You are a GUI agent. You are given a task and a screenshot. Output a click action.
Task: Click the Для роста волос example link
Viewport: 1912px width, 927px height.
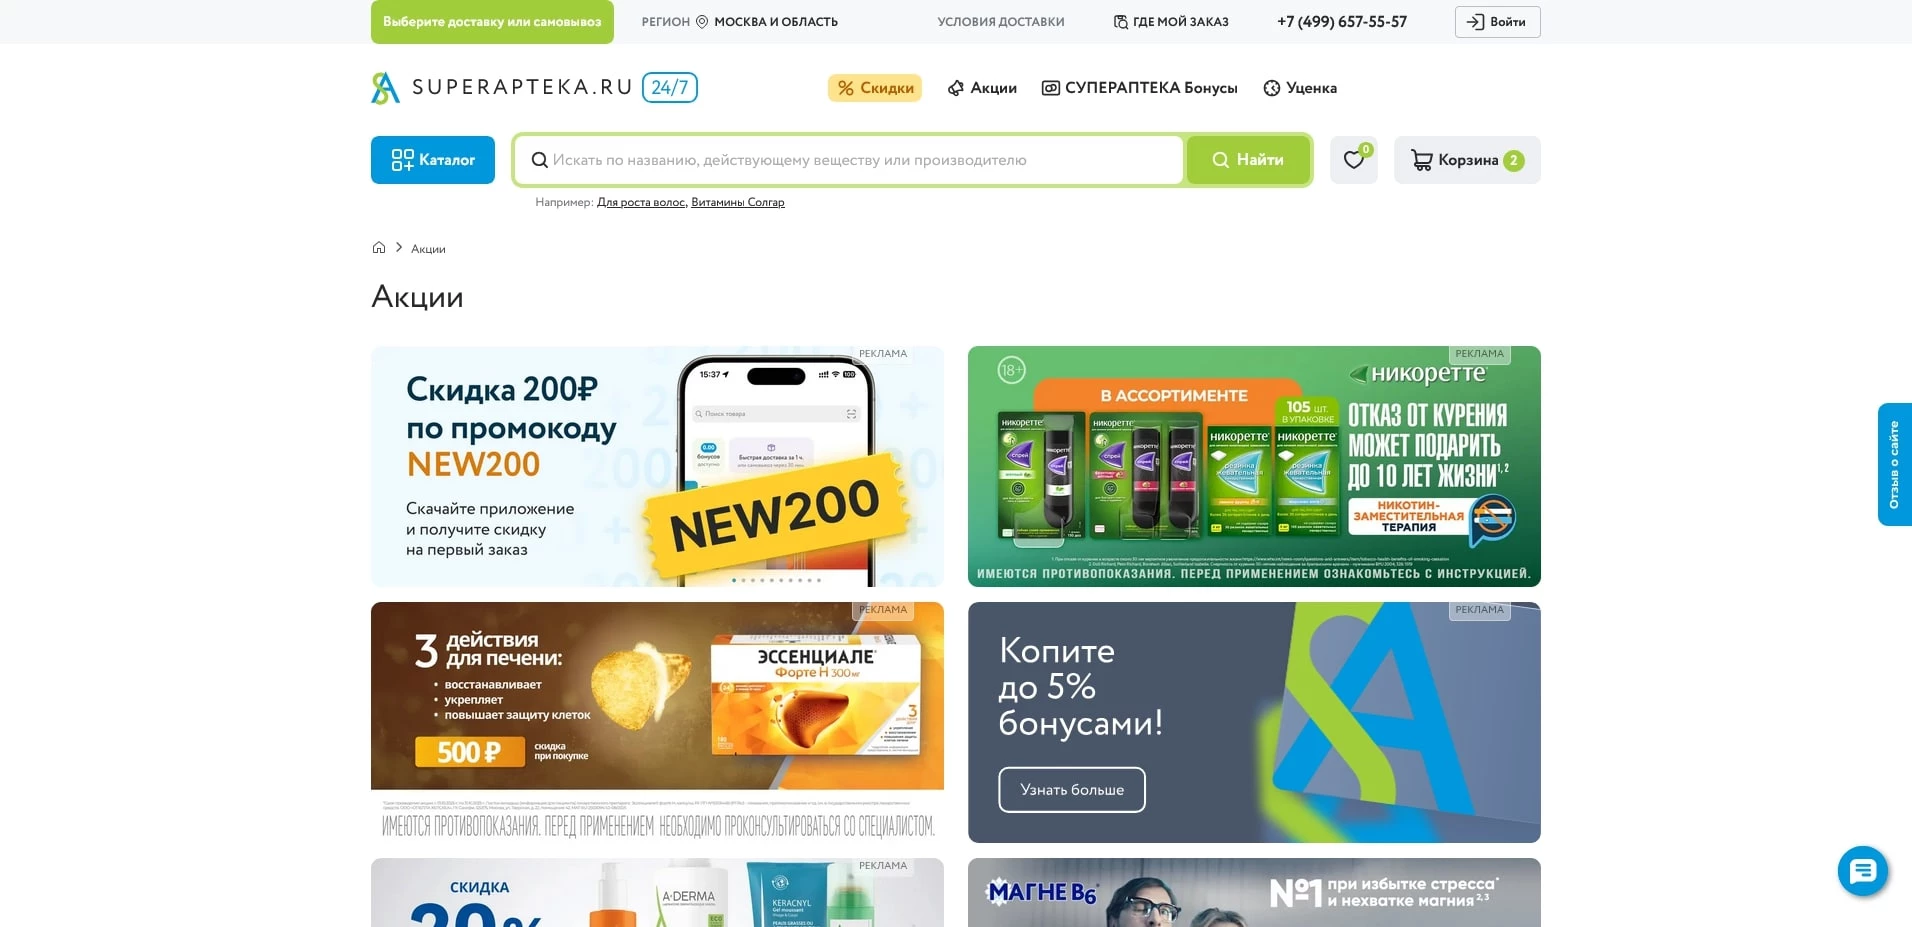[641, 202]
